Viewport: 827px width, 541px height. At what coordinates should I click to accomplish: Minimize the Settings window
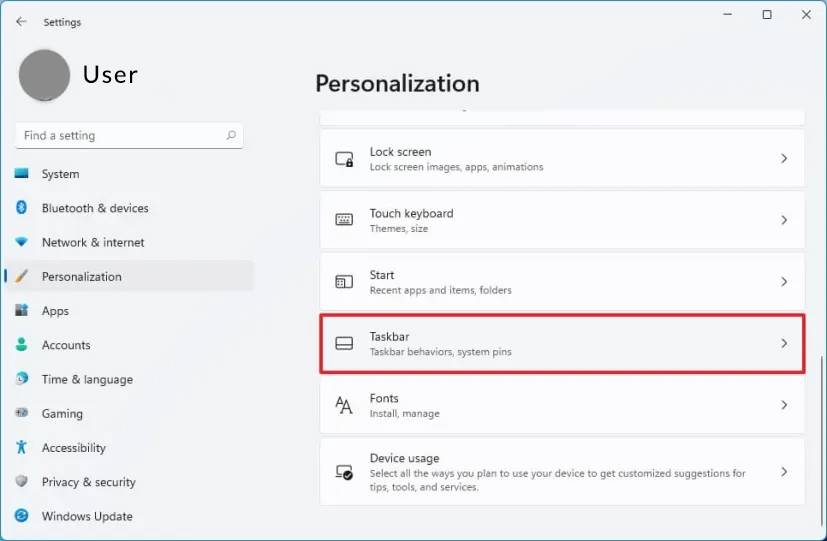pos(728,15)
